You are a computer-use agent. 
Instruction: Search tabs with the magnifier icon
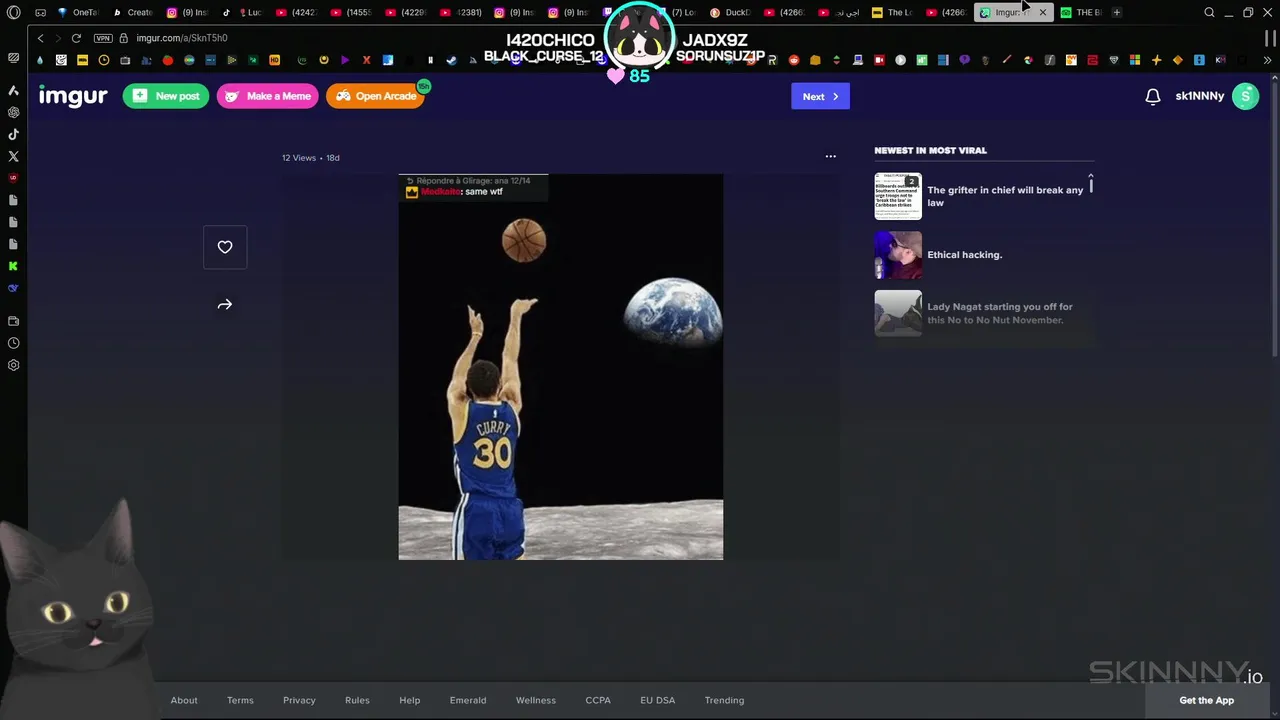pyautogui.click(x=1209, y=13)
